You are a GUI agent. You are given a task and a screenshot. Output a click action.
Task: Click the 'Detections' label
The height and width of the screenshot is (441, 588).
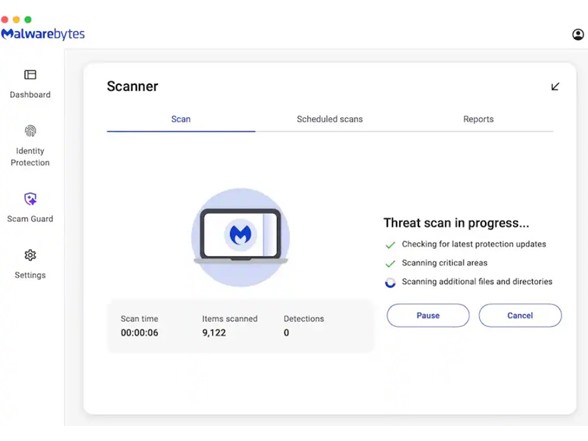304,319
